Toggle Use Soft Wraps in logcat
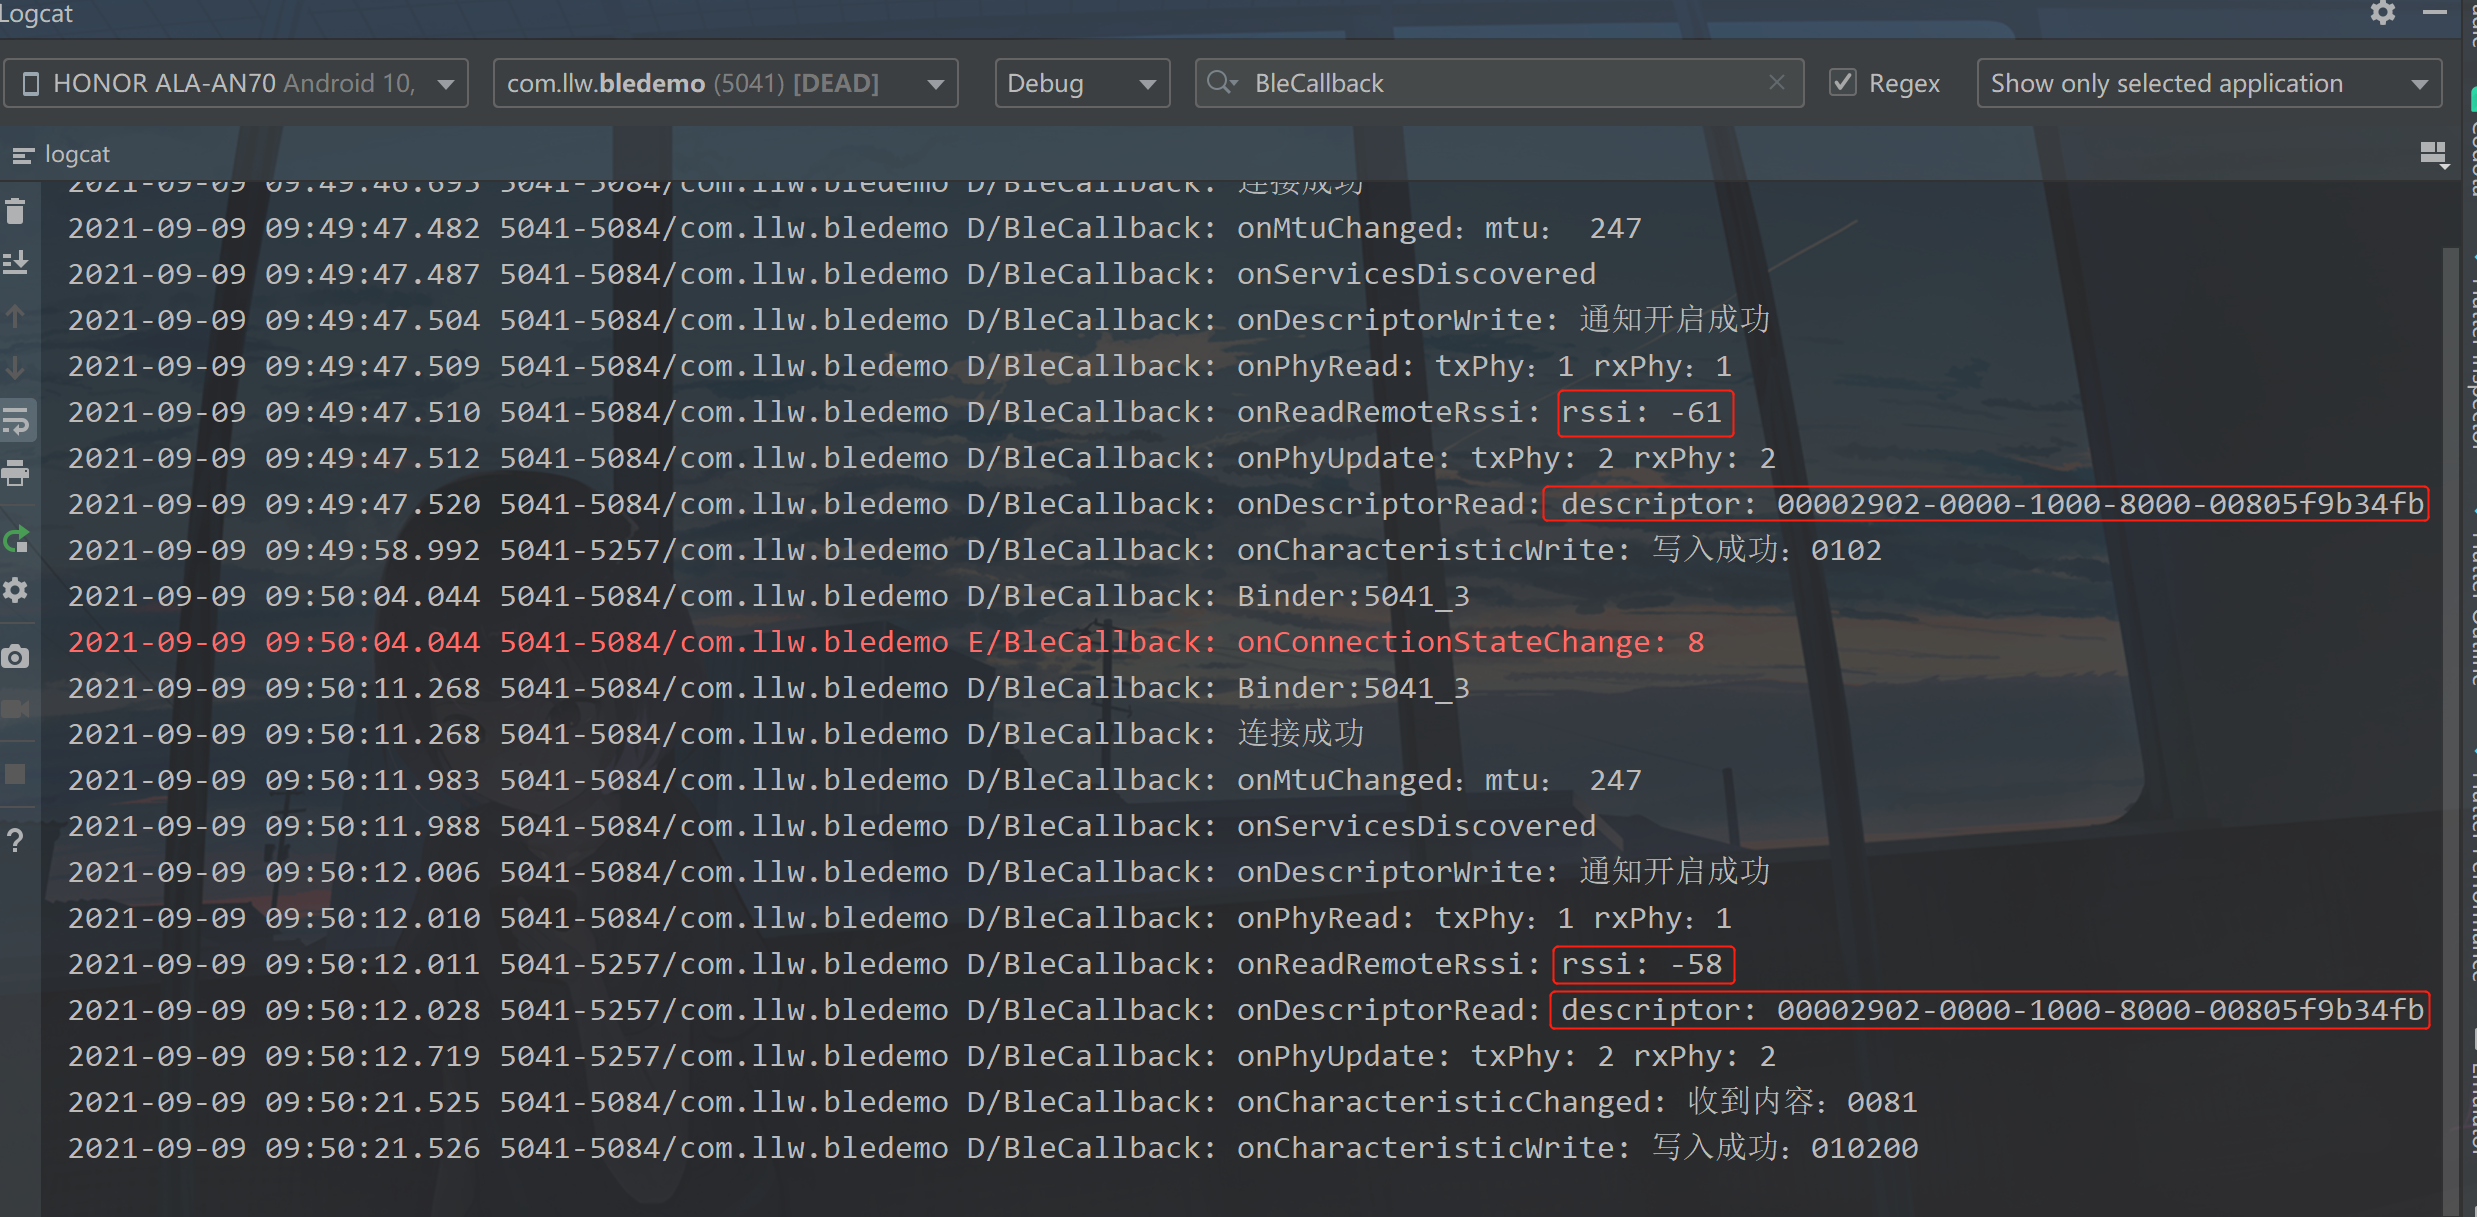Screen dimensions: 2477x1217 (x=15, y=420)
